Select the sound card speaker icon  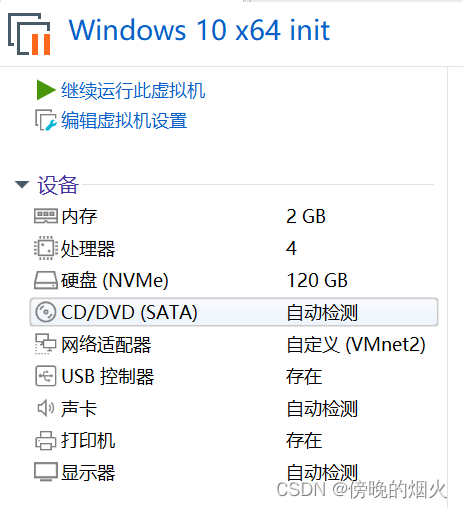(45, 408)
